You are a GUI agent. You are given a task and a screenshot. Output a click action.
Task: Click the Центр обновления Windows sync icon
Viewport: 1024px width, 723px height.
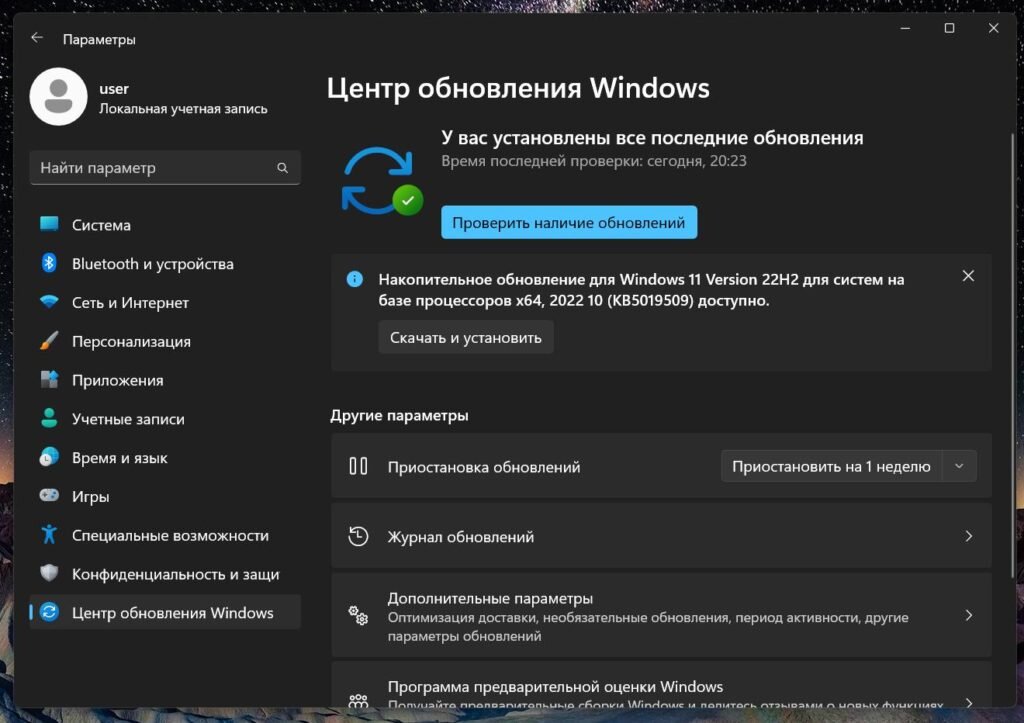[x=49, y=612]
